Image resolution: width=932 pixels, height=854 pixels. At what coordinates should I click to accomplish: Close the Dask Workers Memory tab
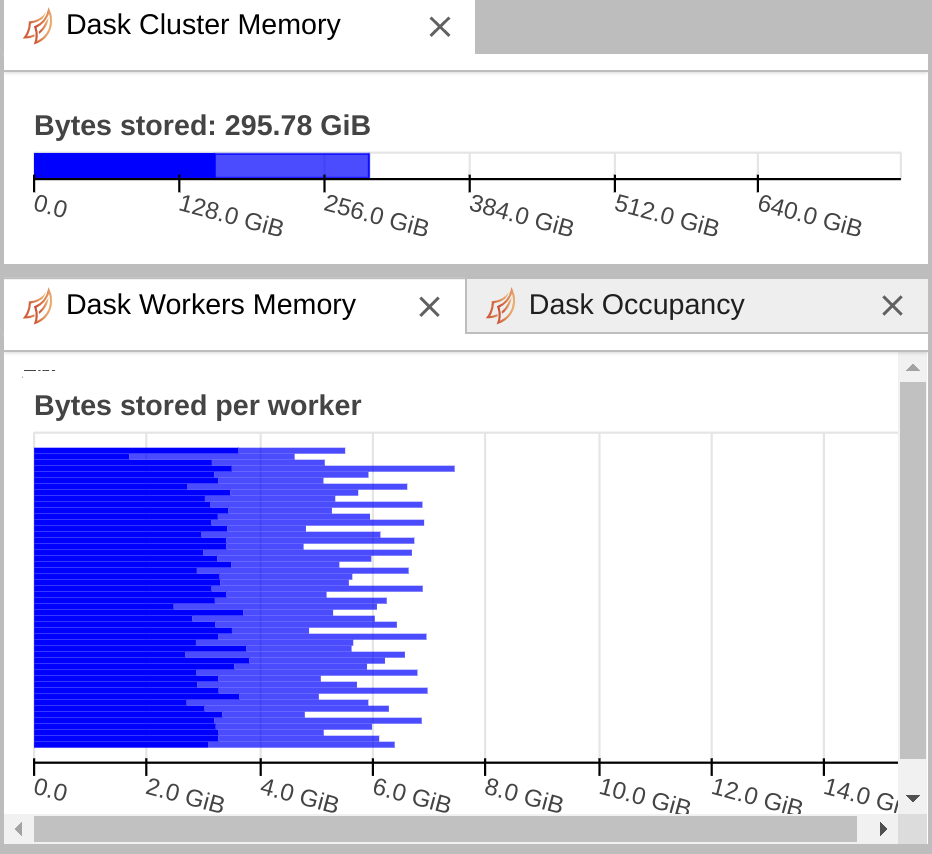click(429, 307)
